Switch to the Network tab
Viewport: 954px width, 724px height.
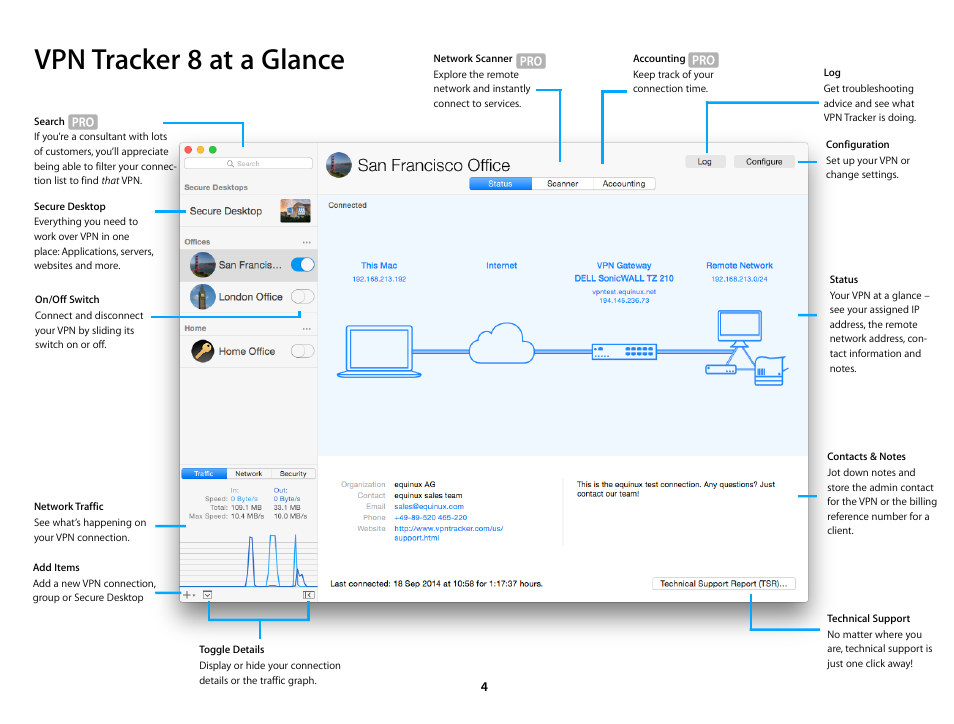click(248, 473)
